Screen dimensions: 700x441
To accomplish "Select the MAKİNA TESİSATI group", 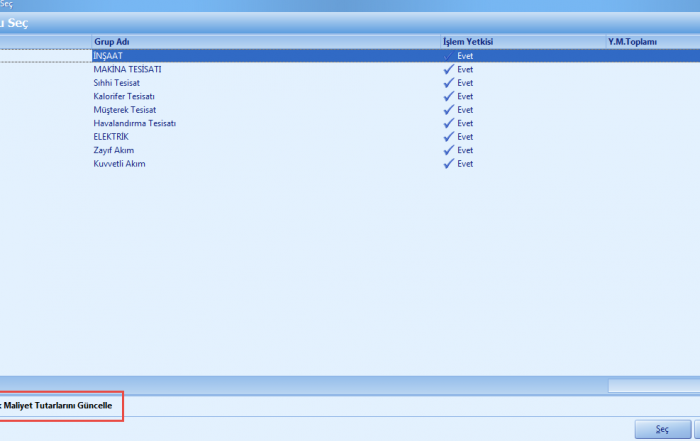I will [127, 70].
